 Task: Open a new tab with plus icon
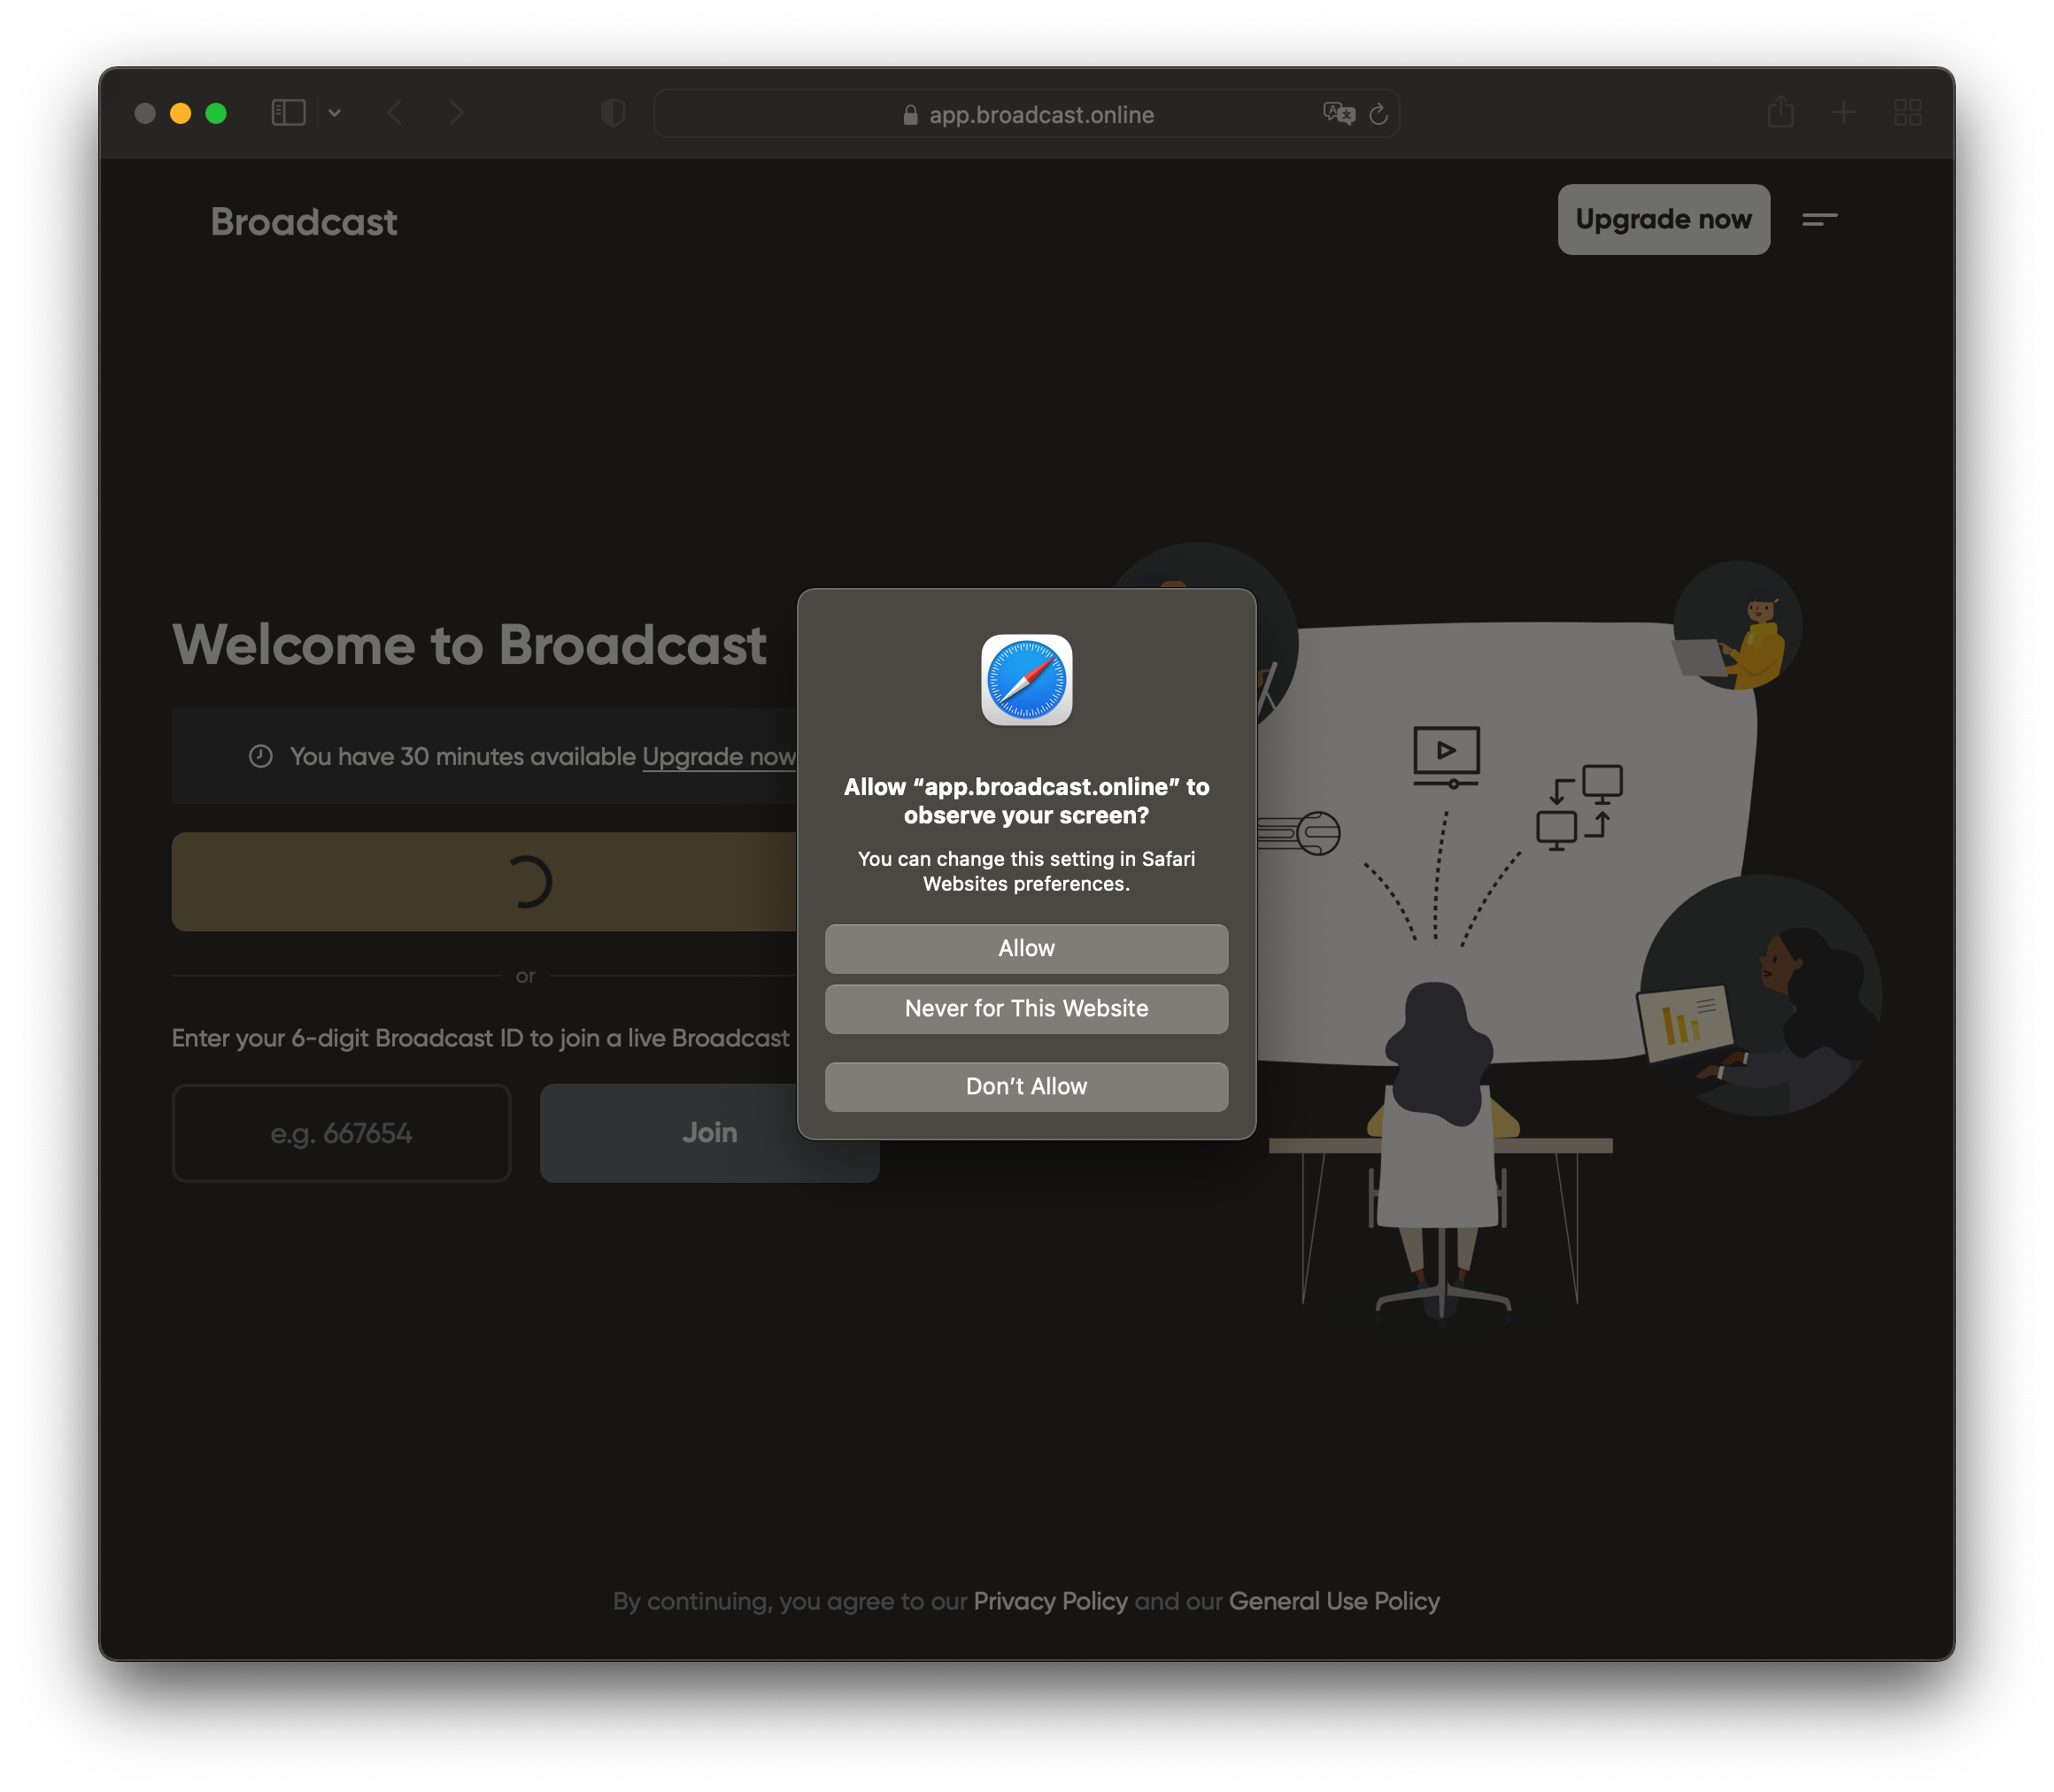pyautogui.click(x=1844, y=112)
